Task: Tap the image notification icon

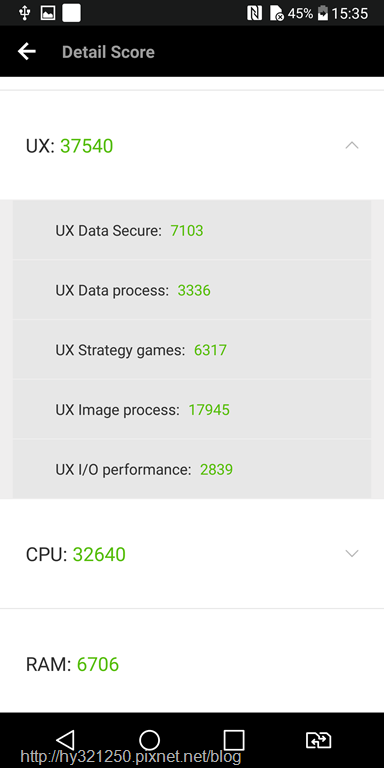Action: tap(48, 13)
